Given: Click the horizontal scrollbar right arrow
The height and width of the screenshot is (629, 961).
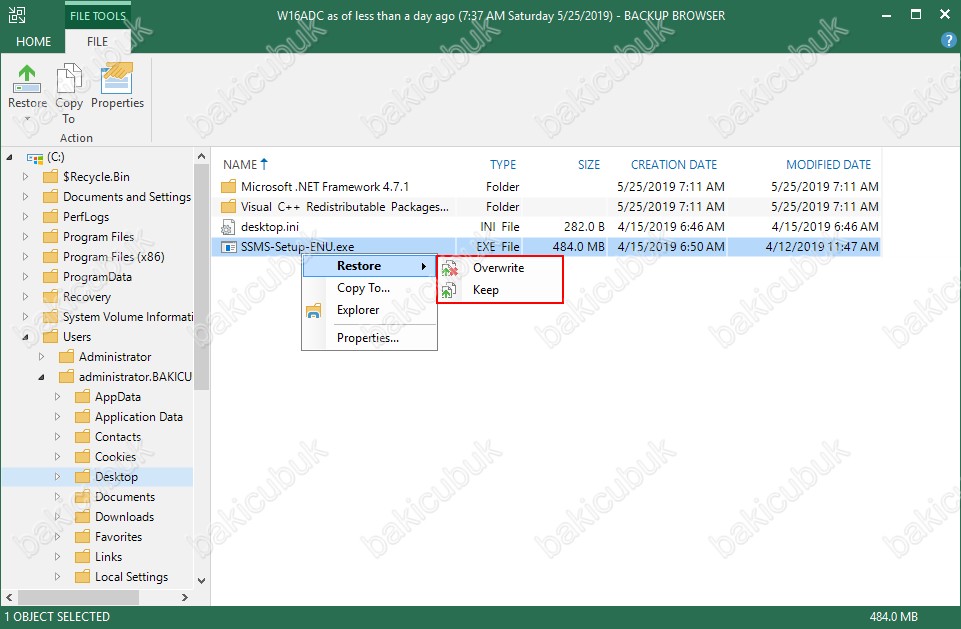Looking at the screenshot, I should [184, 597].
